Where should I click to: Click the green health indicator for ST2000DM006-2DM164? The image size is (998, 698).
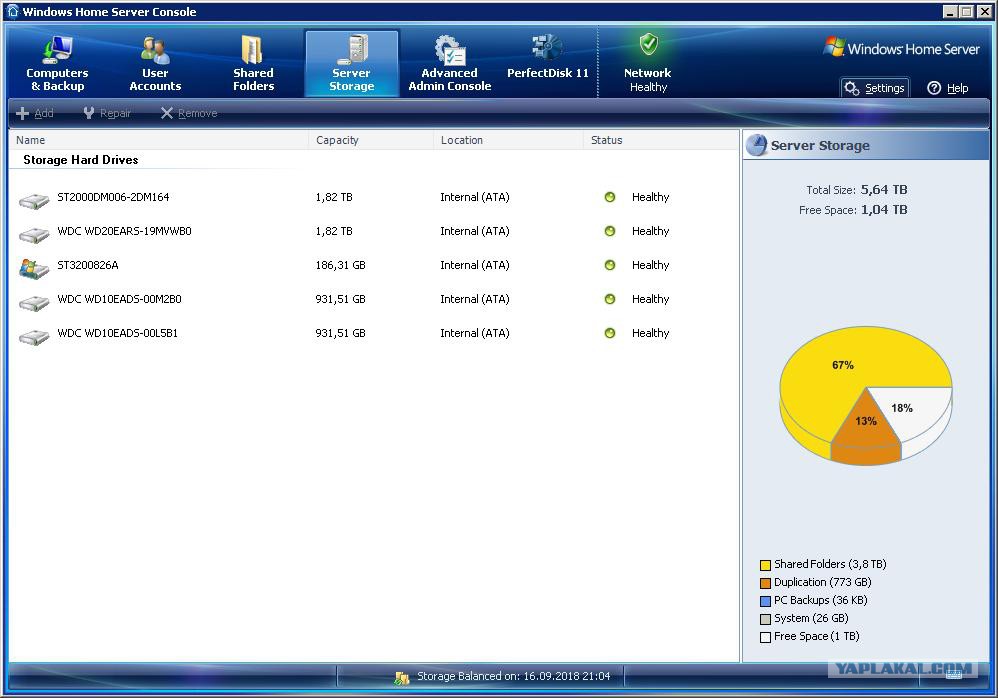610,197
